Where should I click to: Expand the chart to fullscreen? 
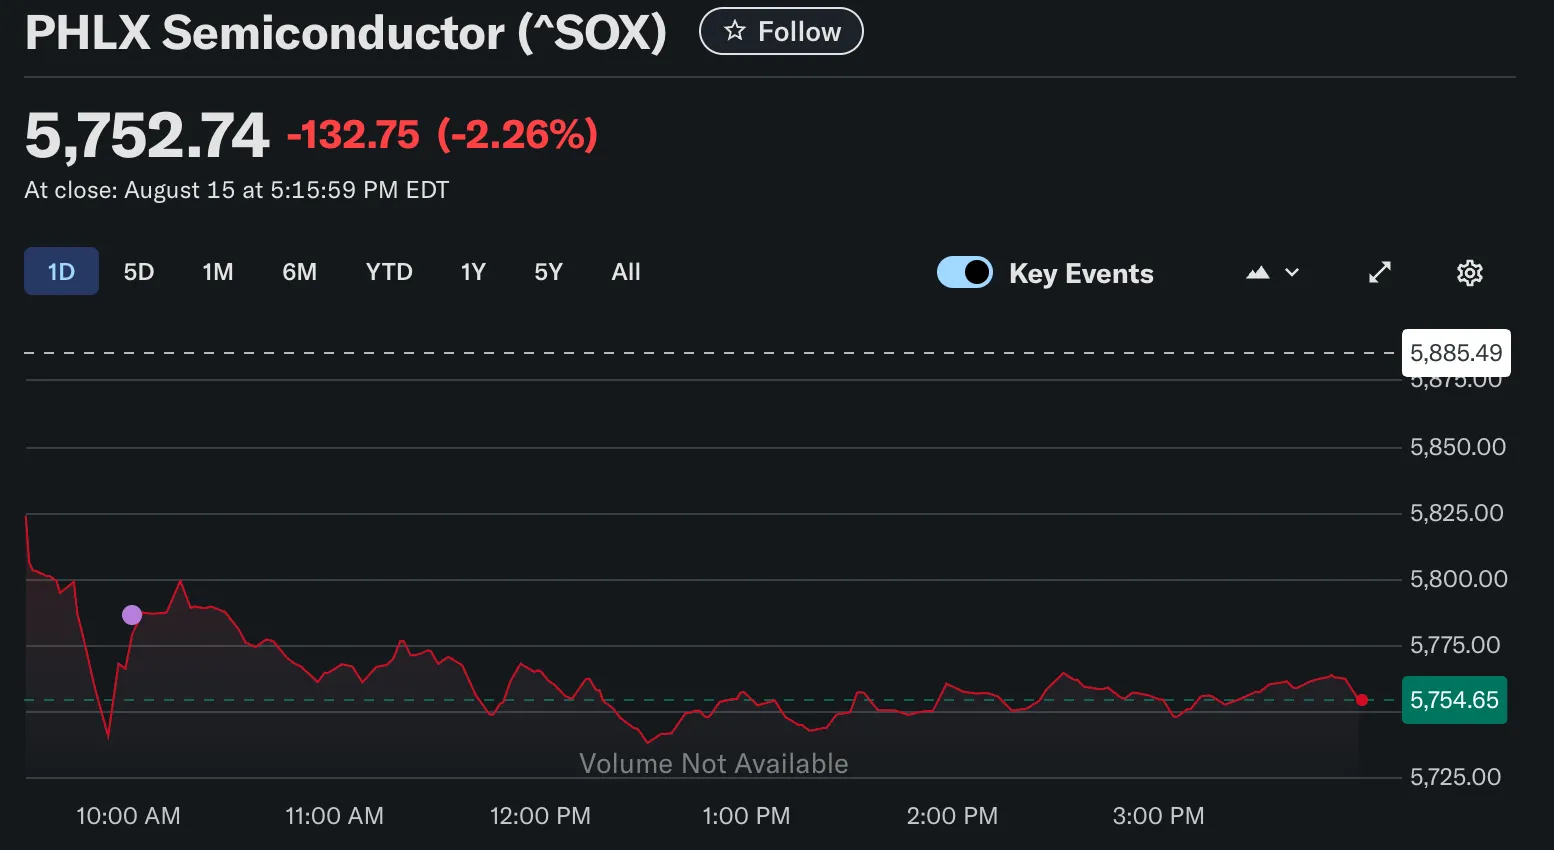1380,272
